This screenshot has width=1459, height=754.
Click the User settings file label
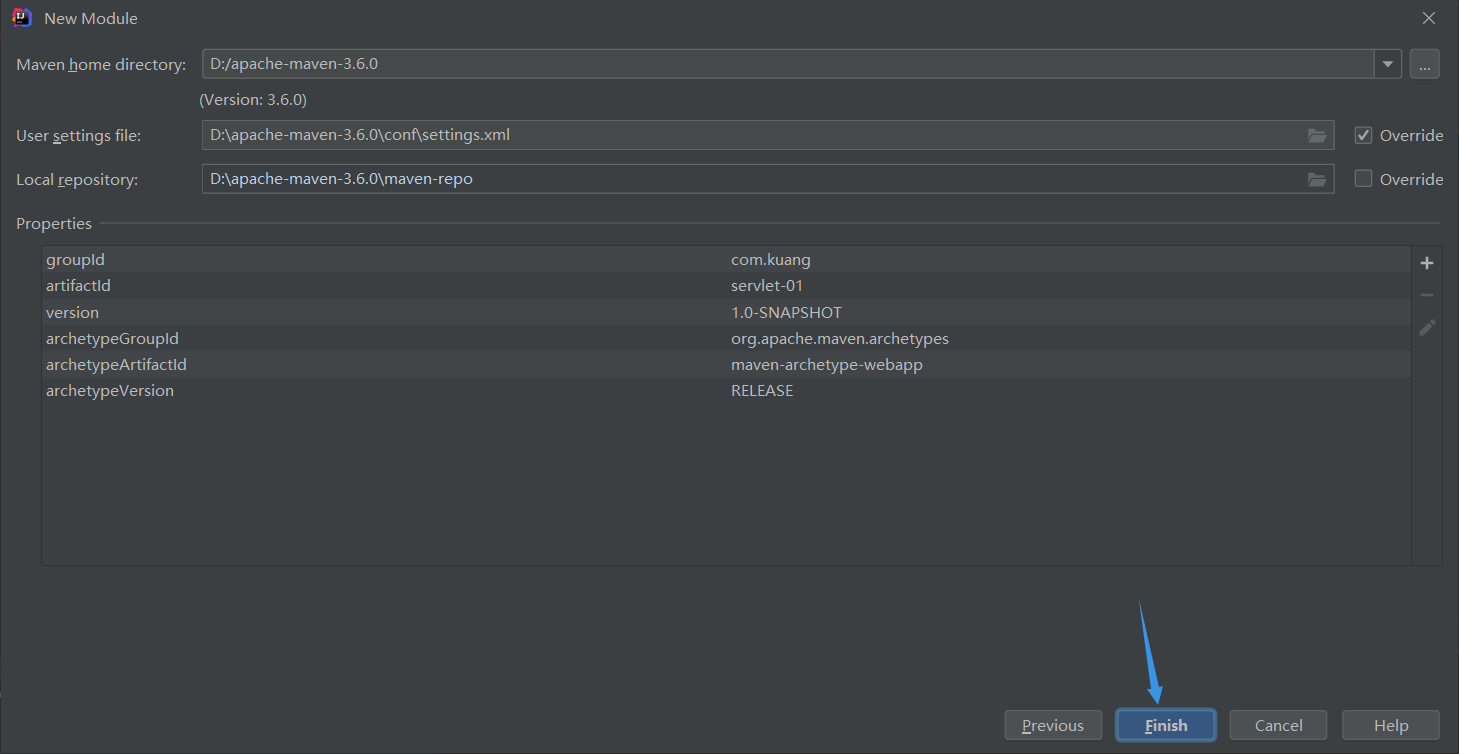[78, 135]
